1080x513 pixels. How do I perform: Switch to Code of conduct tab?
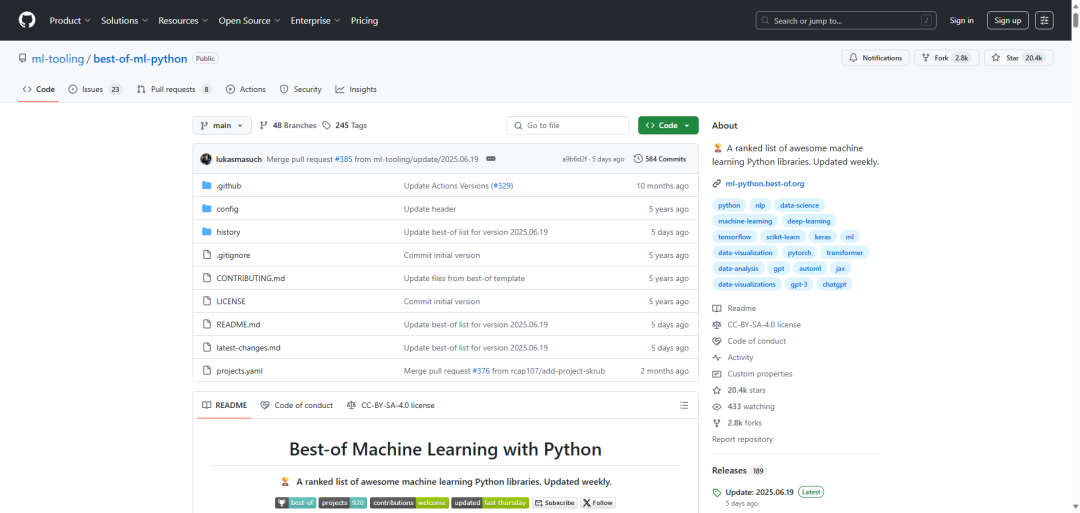click(x=296, y=406)
